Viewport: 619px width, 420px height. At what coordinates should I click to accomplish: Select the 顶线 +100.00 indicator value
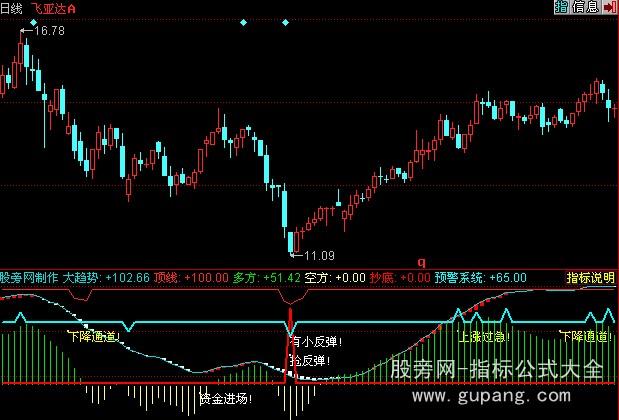[191, 278]
